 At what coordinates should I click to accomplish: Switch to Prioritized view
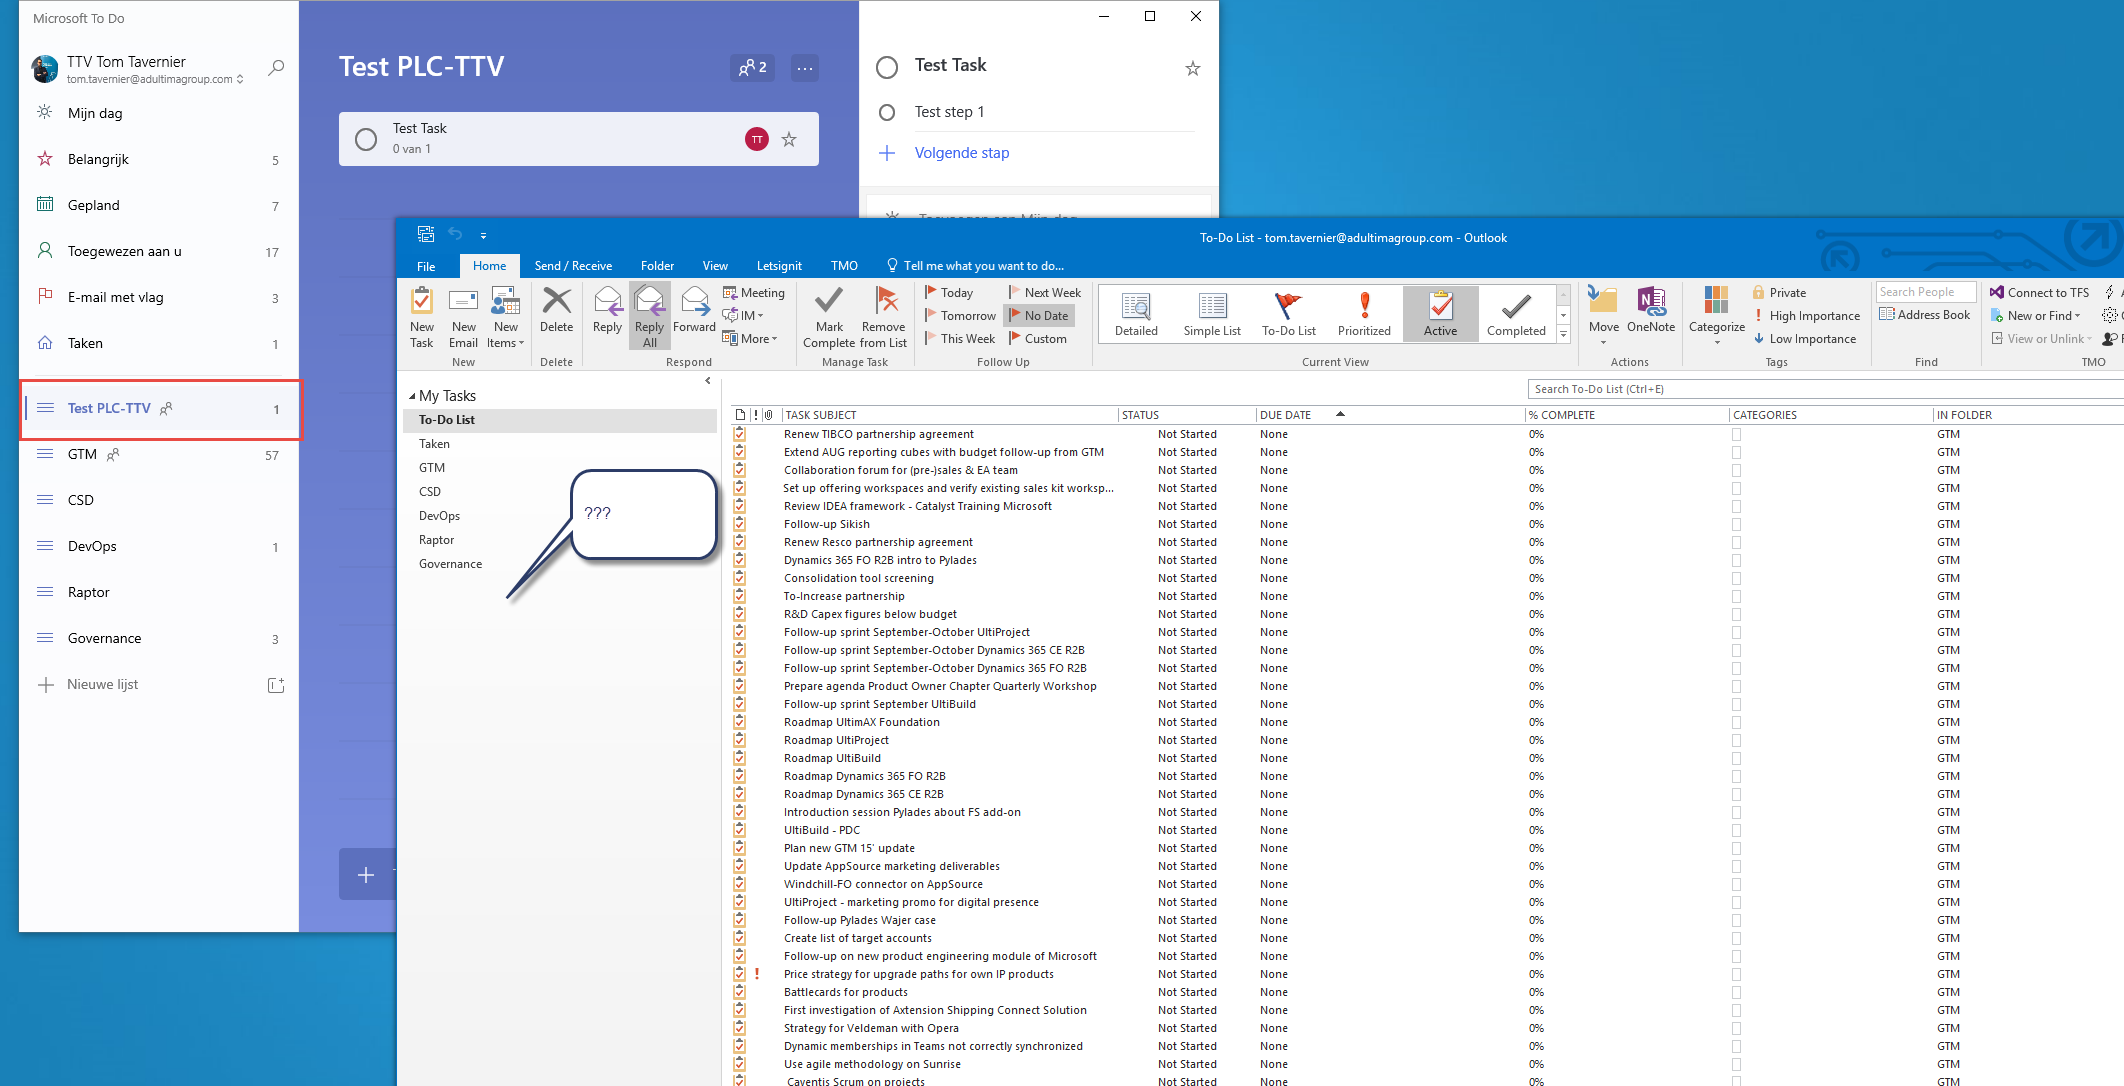(1364, 314)
